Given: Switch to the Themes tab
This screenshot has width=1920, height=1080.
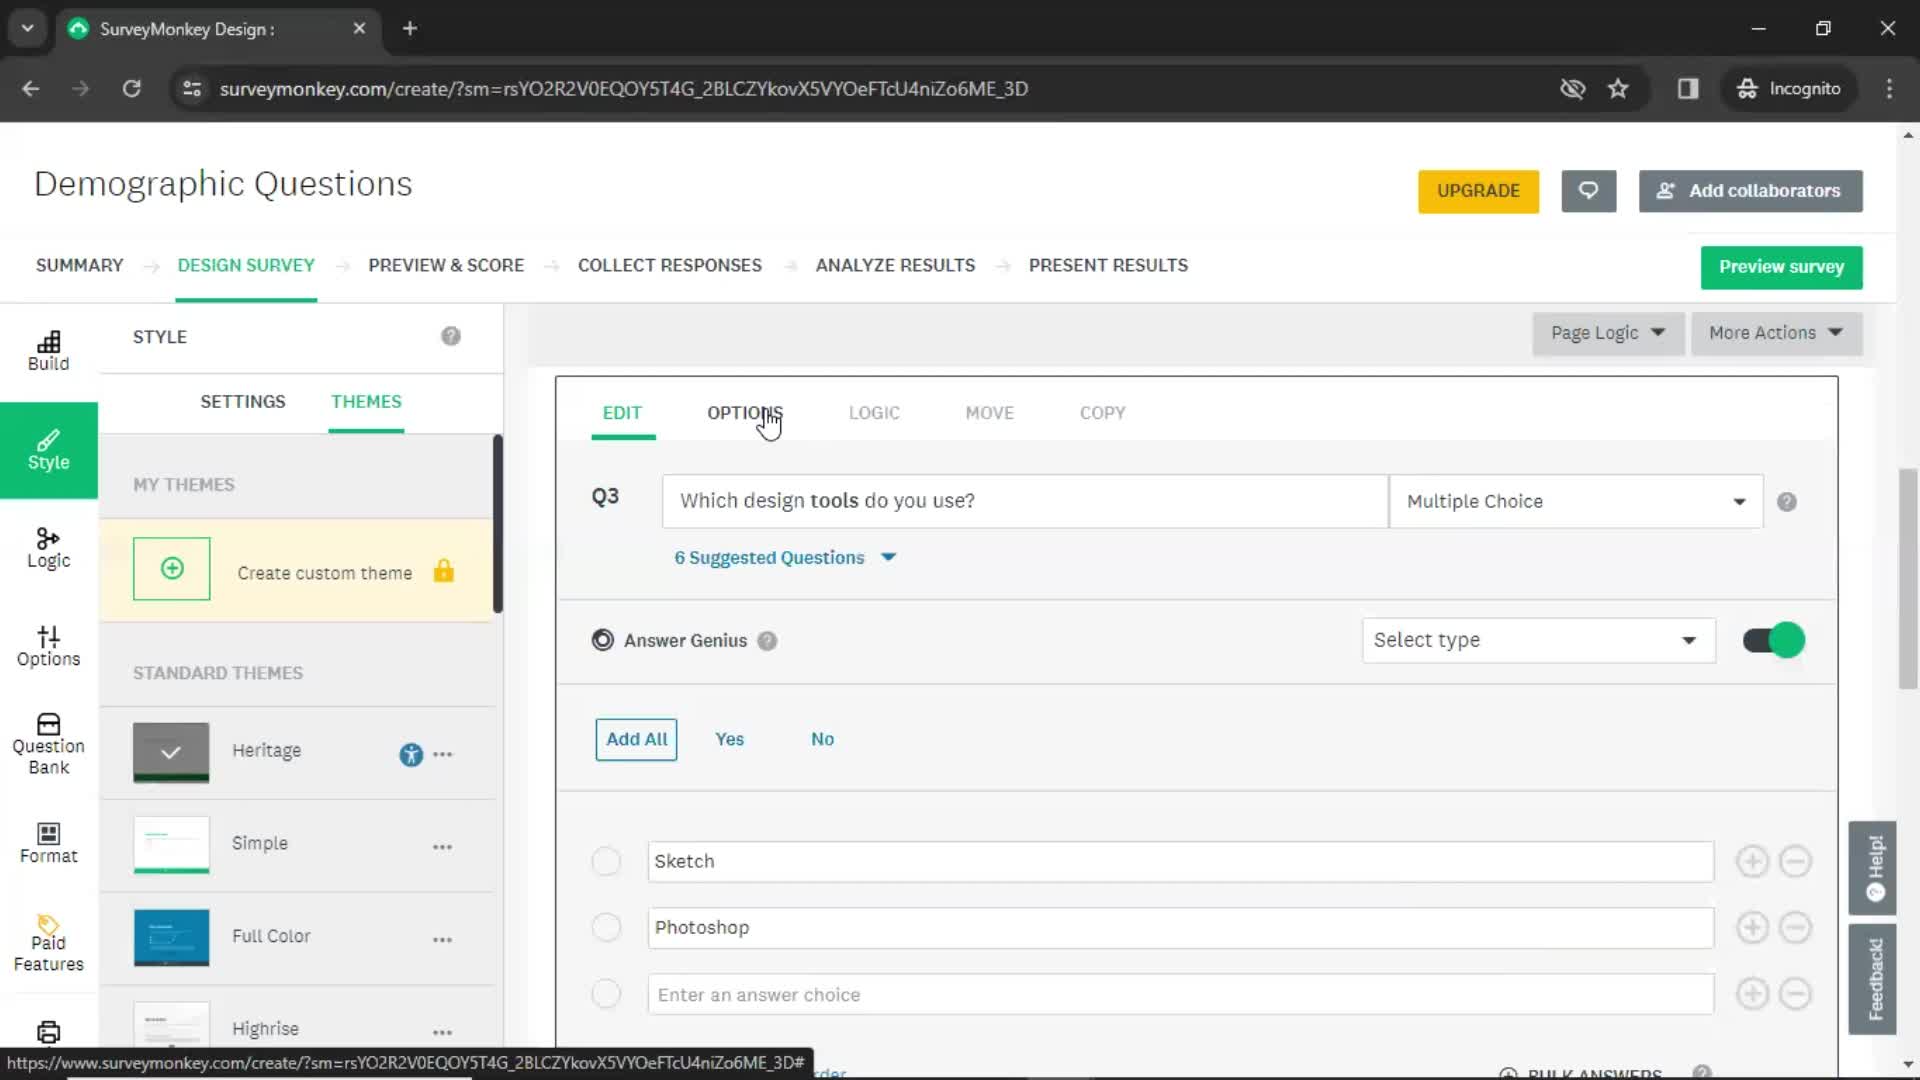Looking at the screenshot, I should coord(366,401).
